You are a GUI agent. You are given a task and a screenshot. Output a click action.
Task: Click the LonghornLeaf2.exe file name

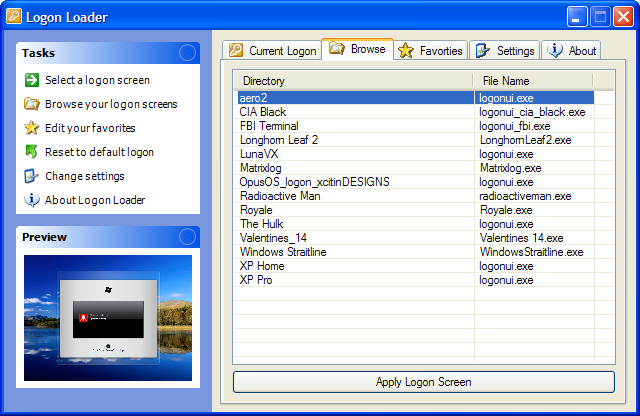[525, 140]
